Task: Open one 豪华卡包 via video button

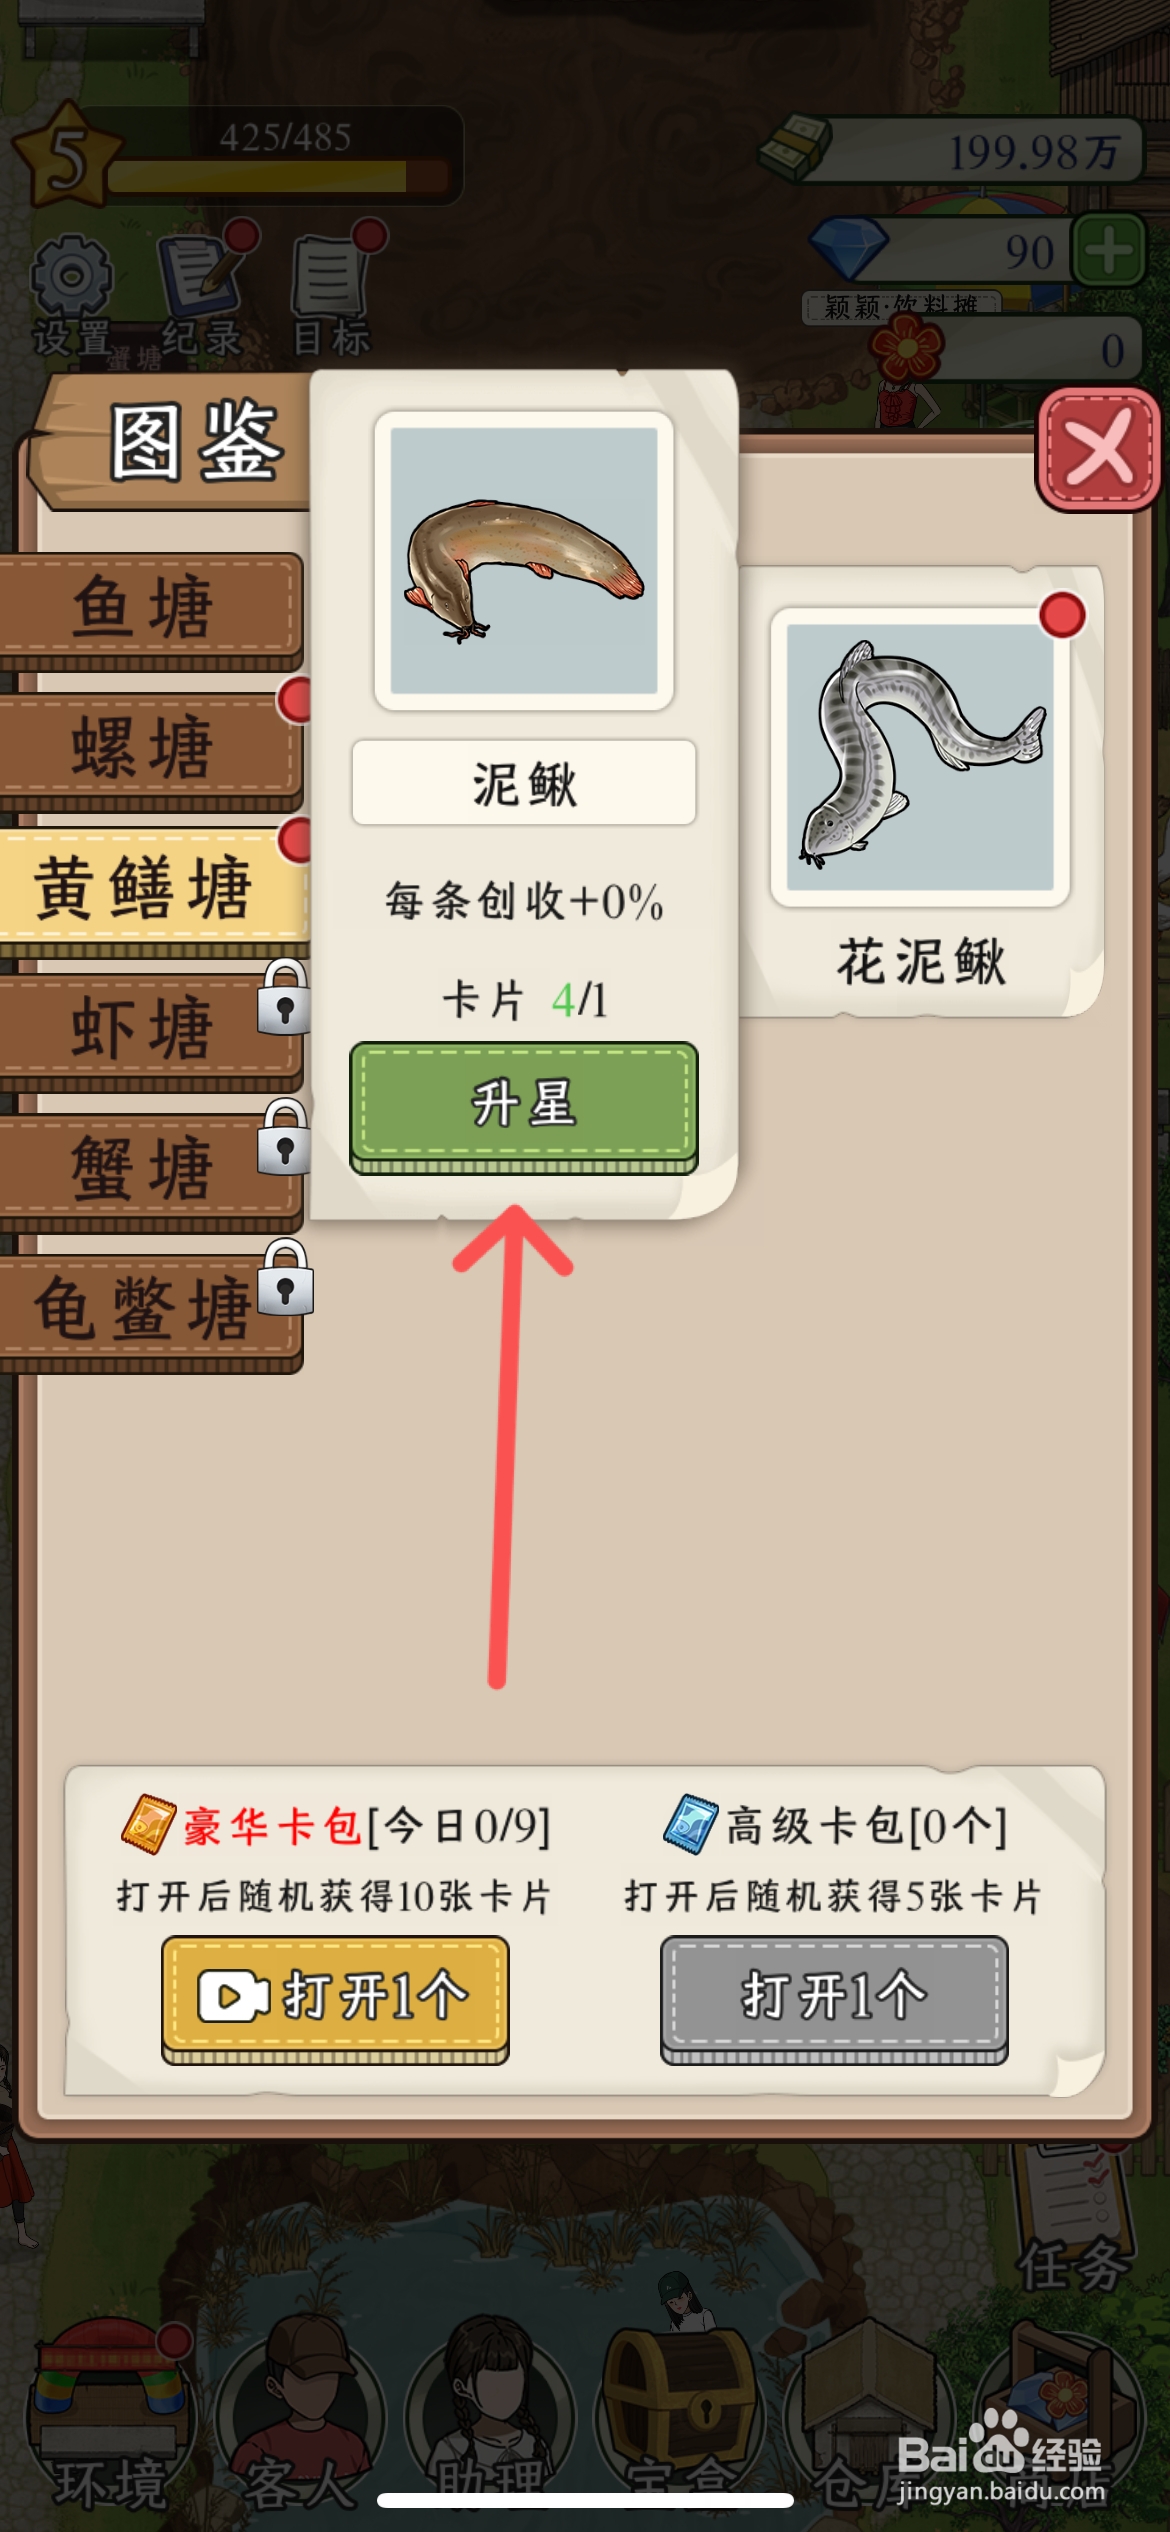Action: coord(335,1998)
